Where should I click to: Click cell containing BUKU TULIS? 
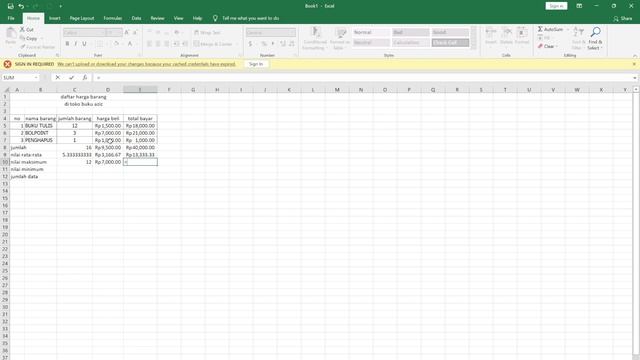pos(40,126)
